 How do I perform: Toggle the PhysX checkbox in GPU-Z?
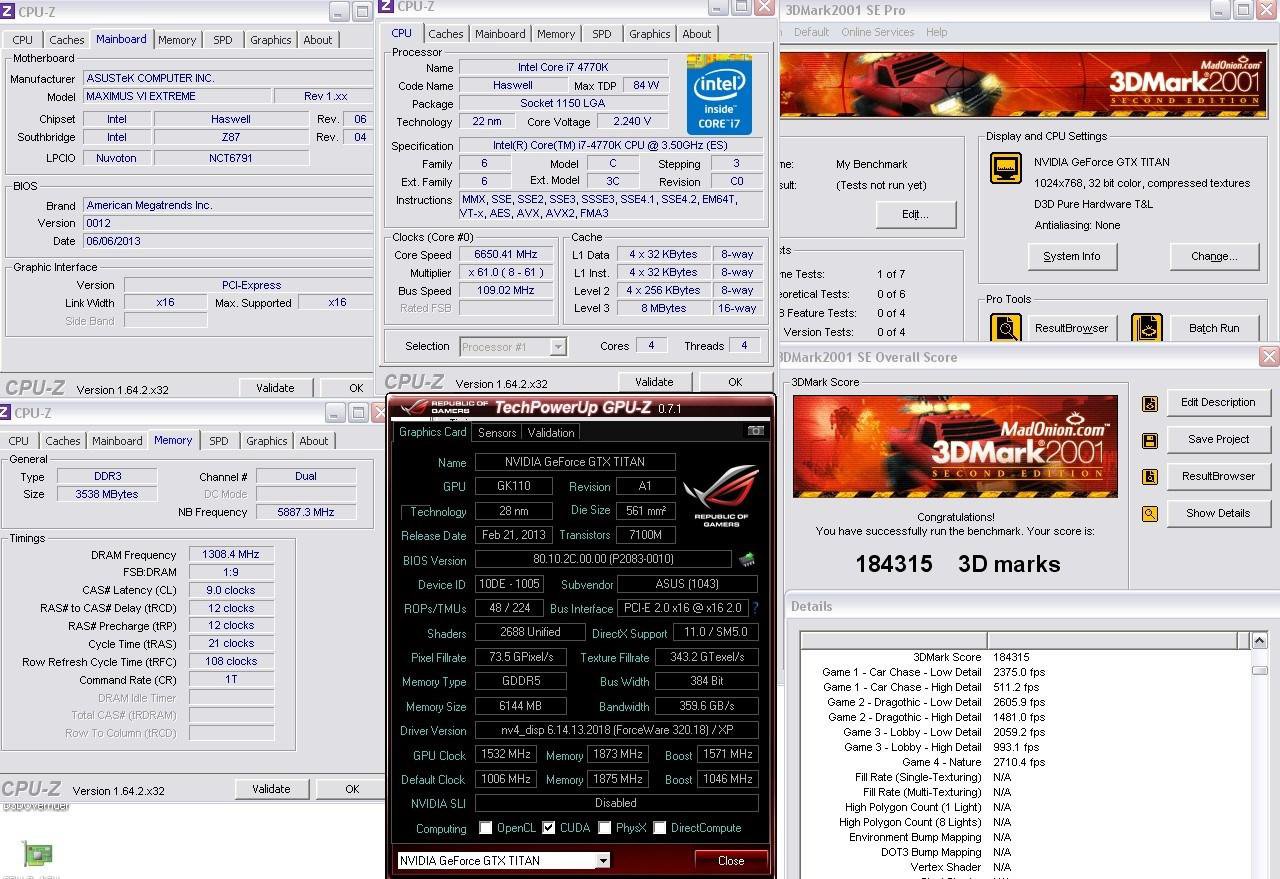tap(604, 828)
